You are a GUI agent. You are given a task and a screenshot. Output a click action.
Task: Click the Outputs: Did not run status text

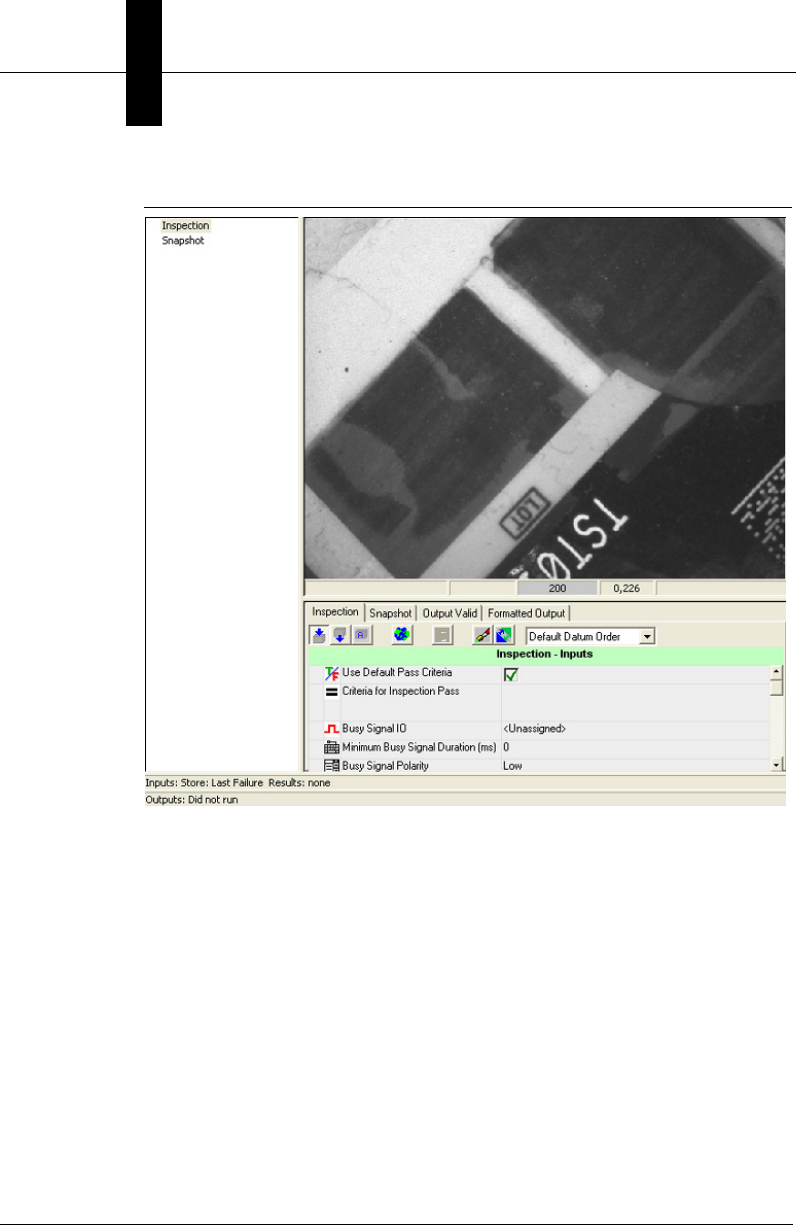point(192,801)
